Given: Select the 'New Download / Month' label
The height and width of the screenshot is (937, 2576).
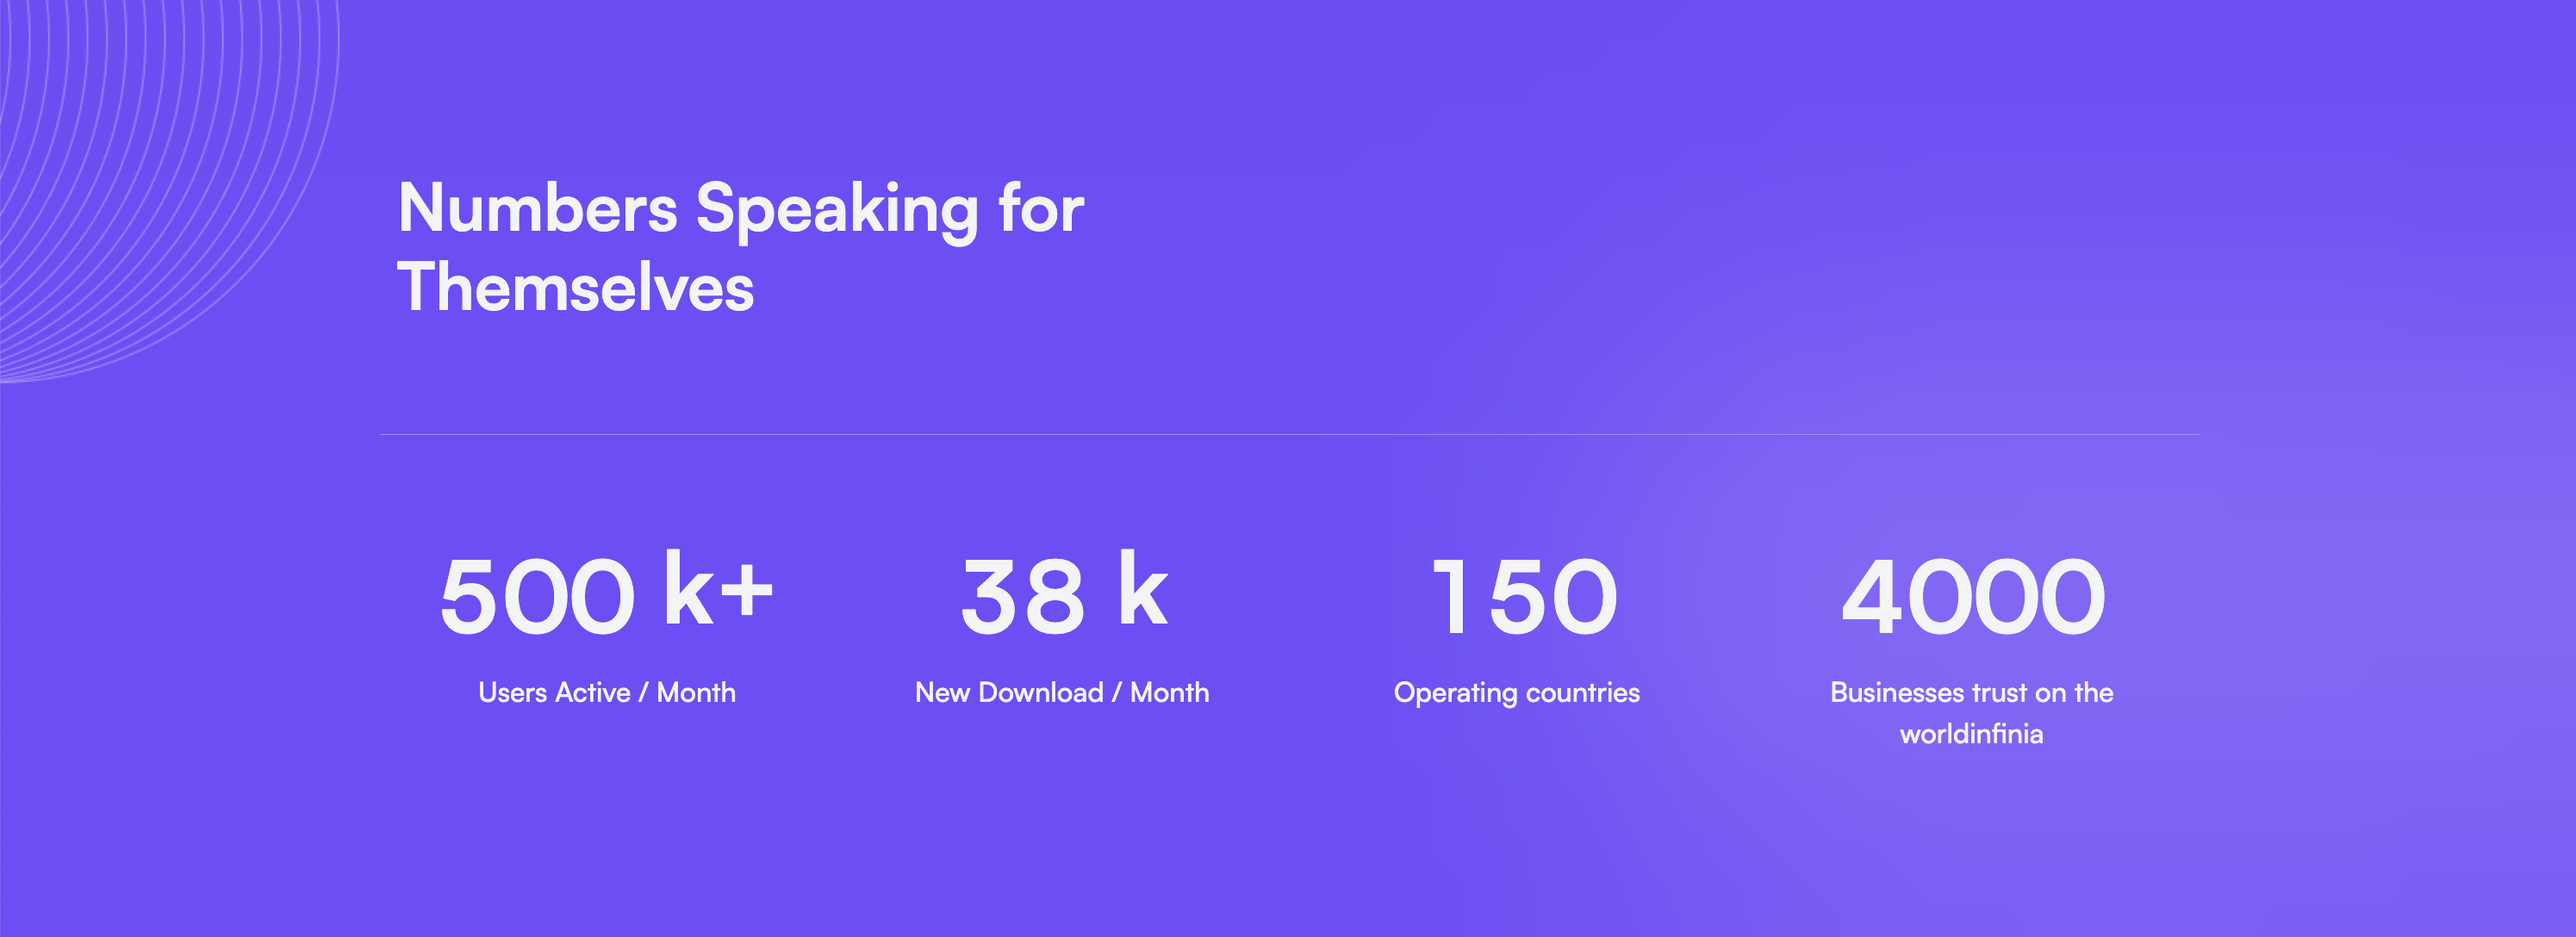Looking at the screenshot, I should pos(1062,692).
